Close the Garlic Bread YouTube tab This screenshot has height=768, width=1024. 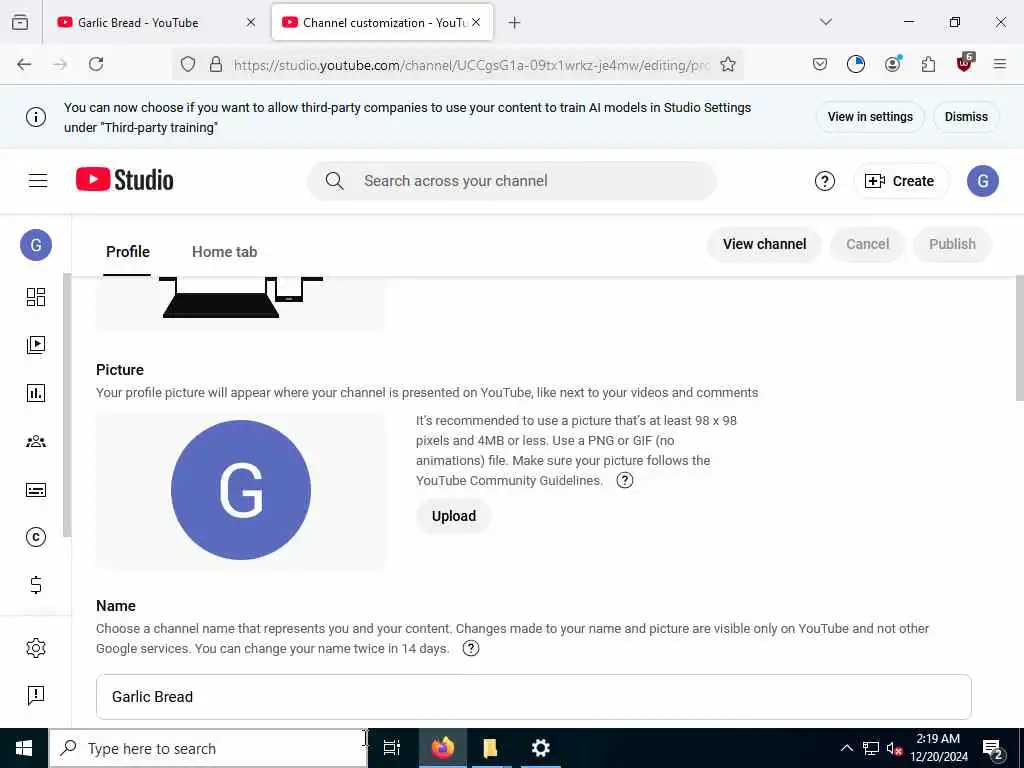tap(251, 22)
